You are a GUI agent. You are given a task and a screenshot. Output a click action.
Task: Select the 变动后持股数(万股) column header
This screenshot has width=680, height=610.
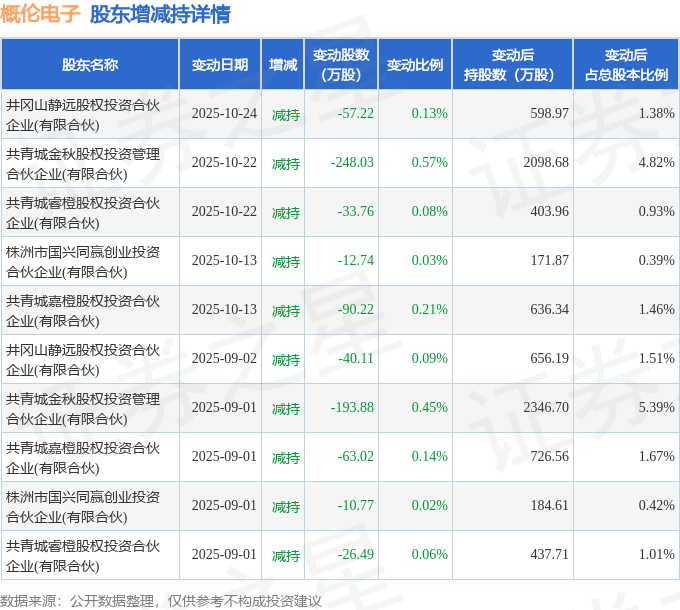click(513, 65)
